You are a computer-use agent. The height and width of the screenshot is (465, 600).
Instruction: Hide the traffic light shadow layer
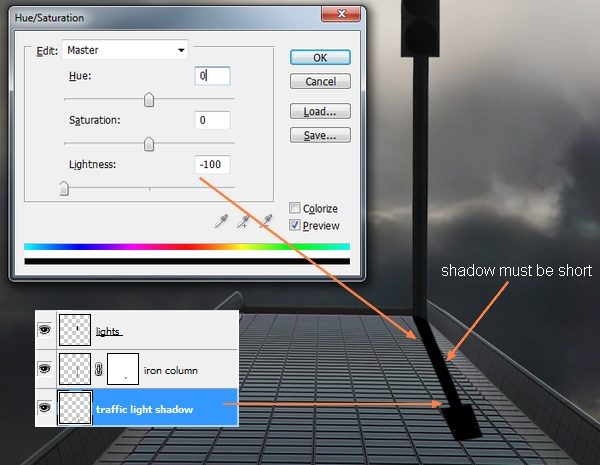pyautogui.click(x=45, y=408)
